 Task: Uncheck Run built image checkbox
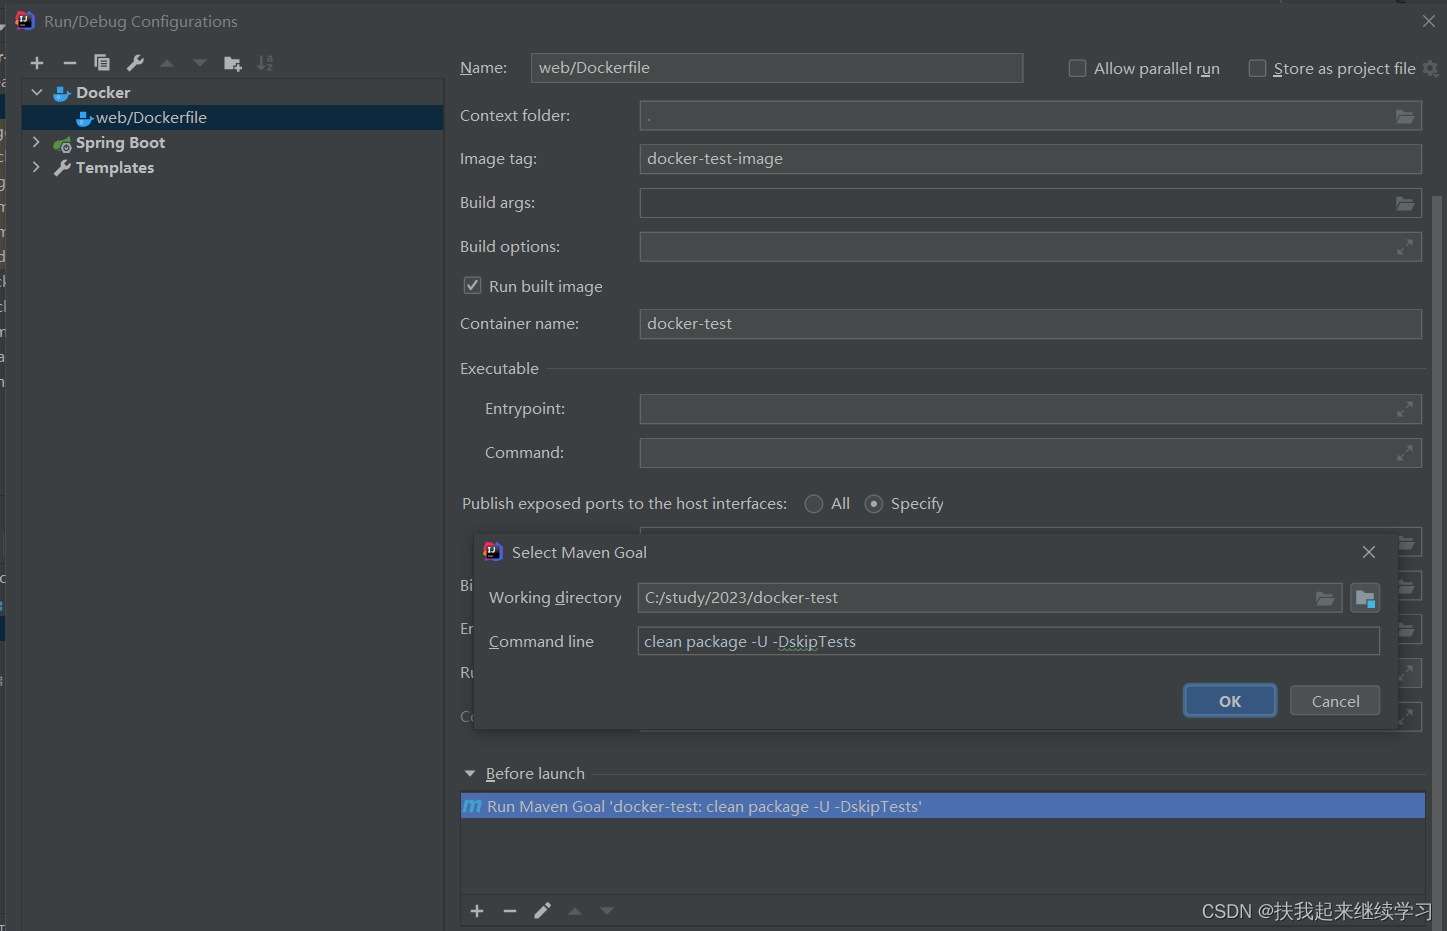[x=472, y=286]
